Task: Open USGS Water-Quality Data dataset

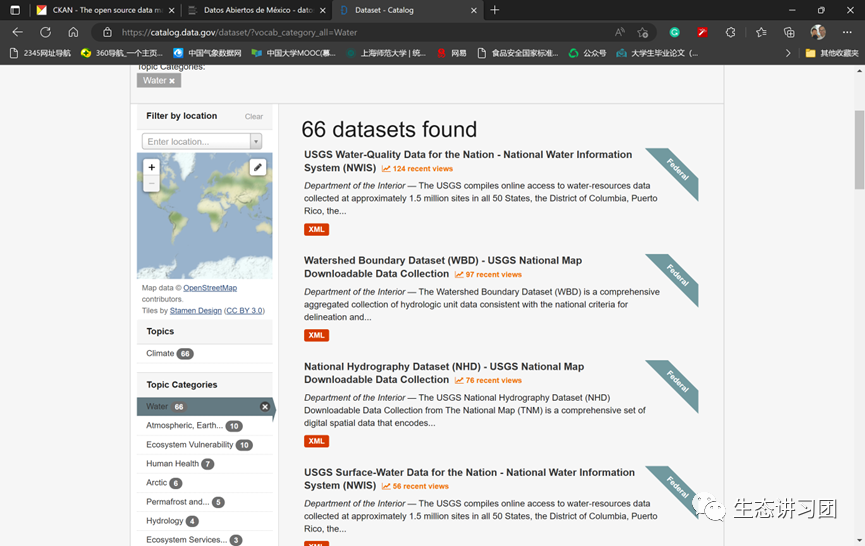Action: click(x=468, y=161)
